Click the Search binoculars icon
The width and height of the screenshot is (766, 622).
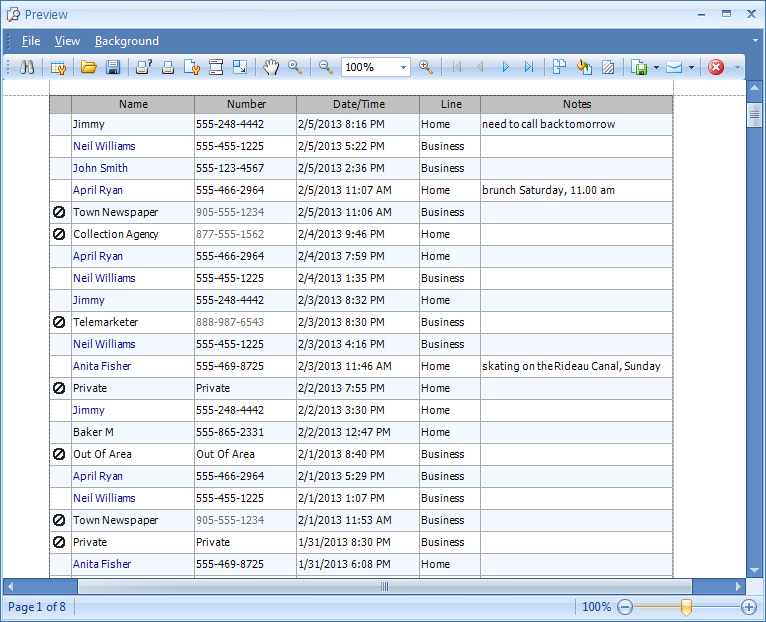tap(28, 67)
